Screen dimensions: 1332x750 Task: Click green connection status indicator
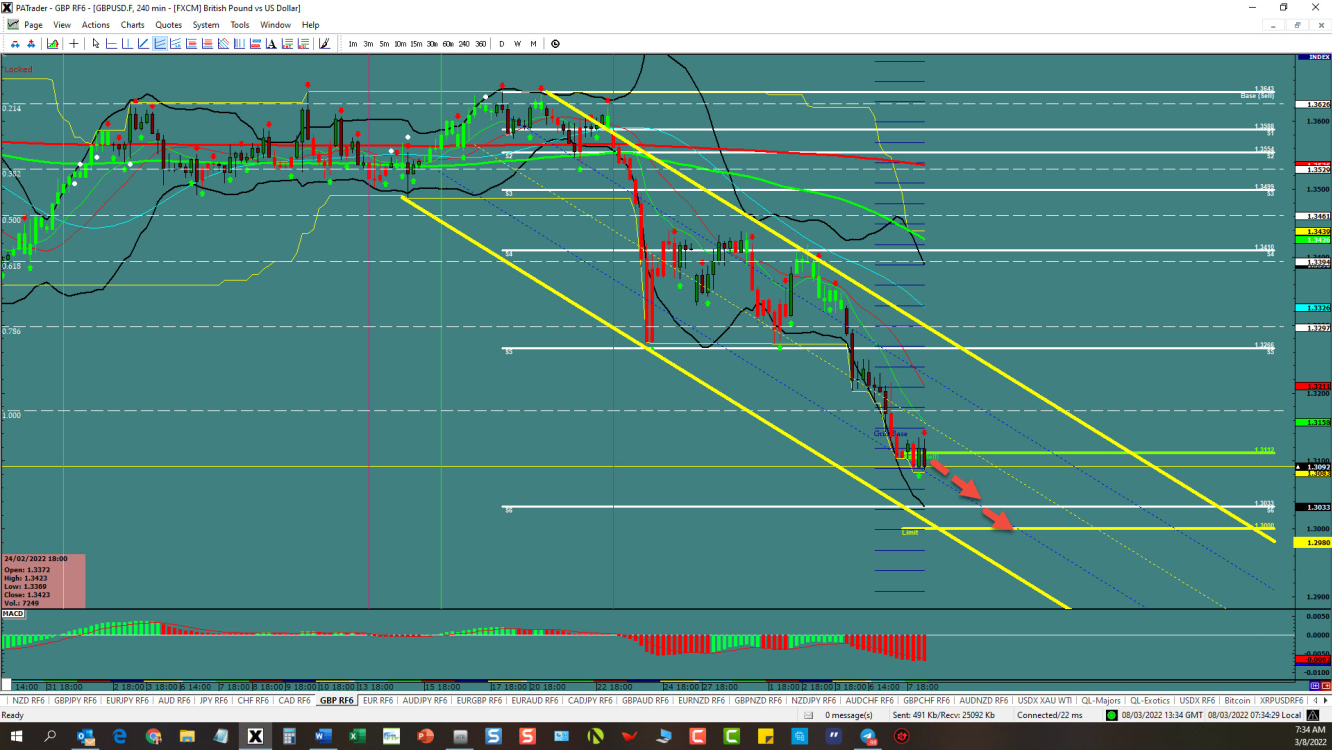1111,715
